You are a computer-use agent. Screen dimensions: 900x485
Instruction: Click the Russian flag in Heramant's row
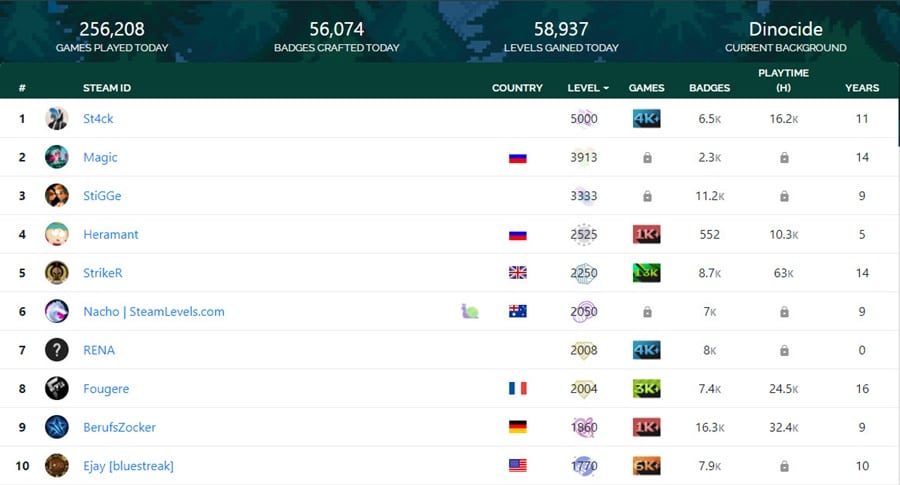click(518, 235)
